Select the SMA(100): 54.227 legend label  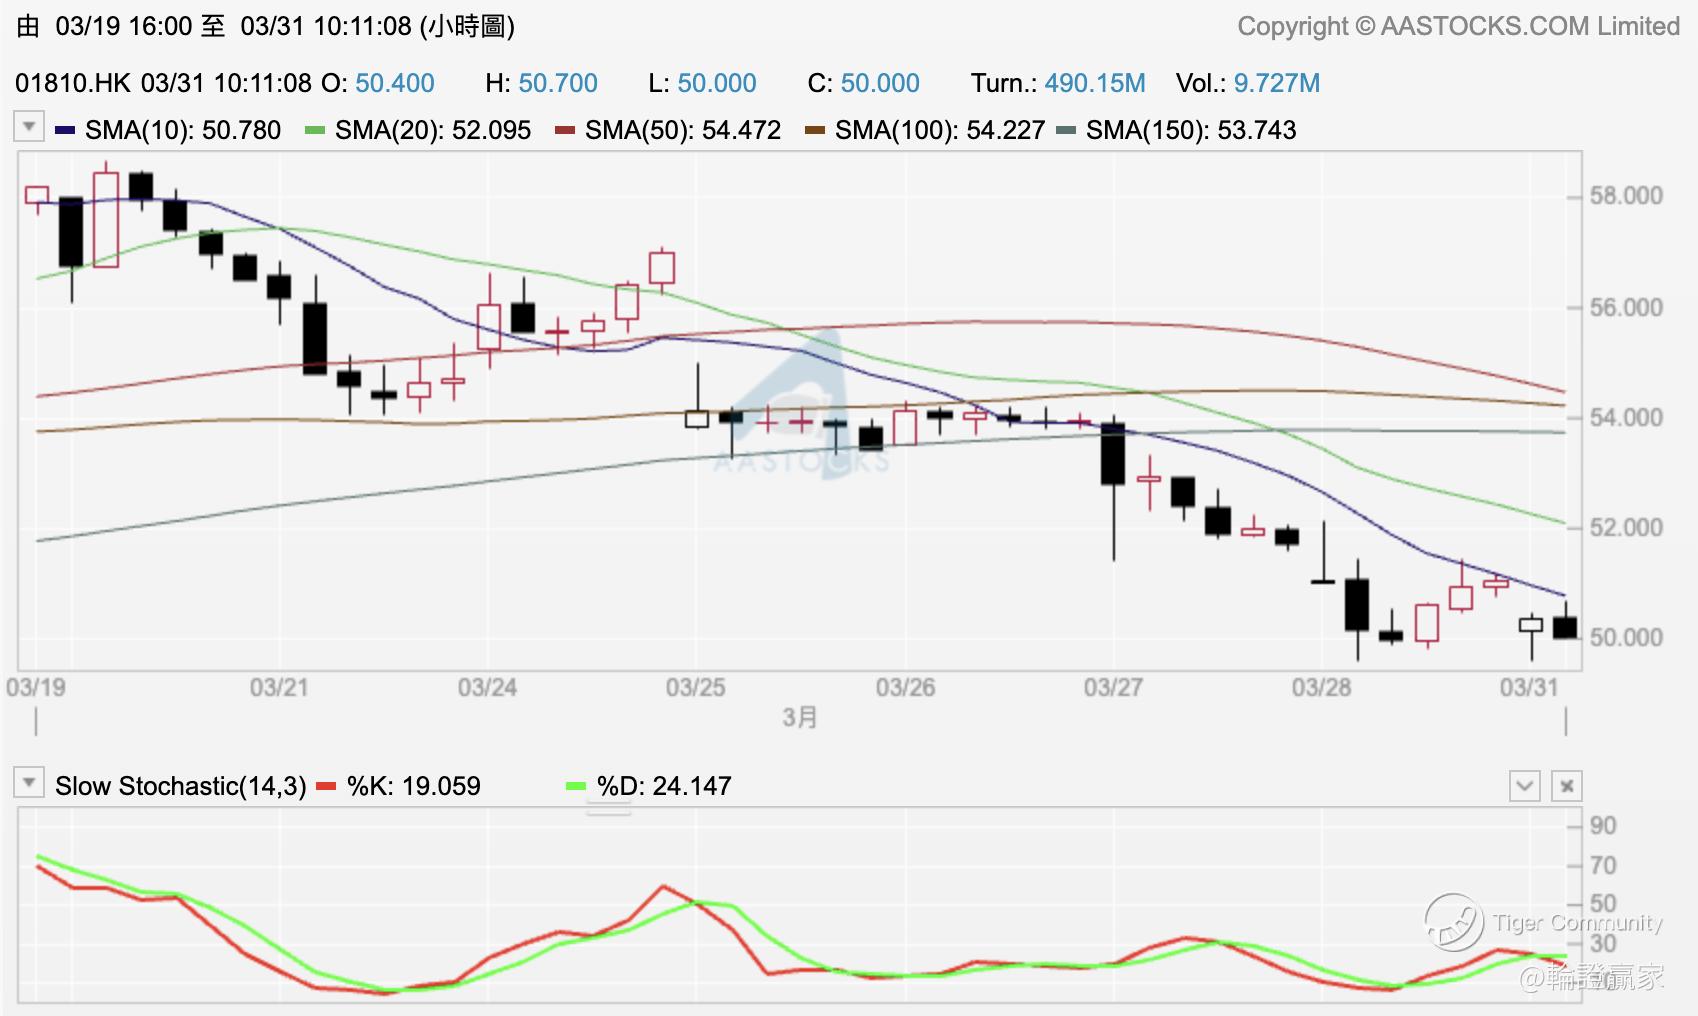point(940,130)
